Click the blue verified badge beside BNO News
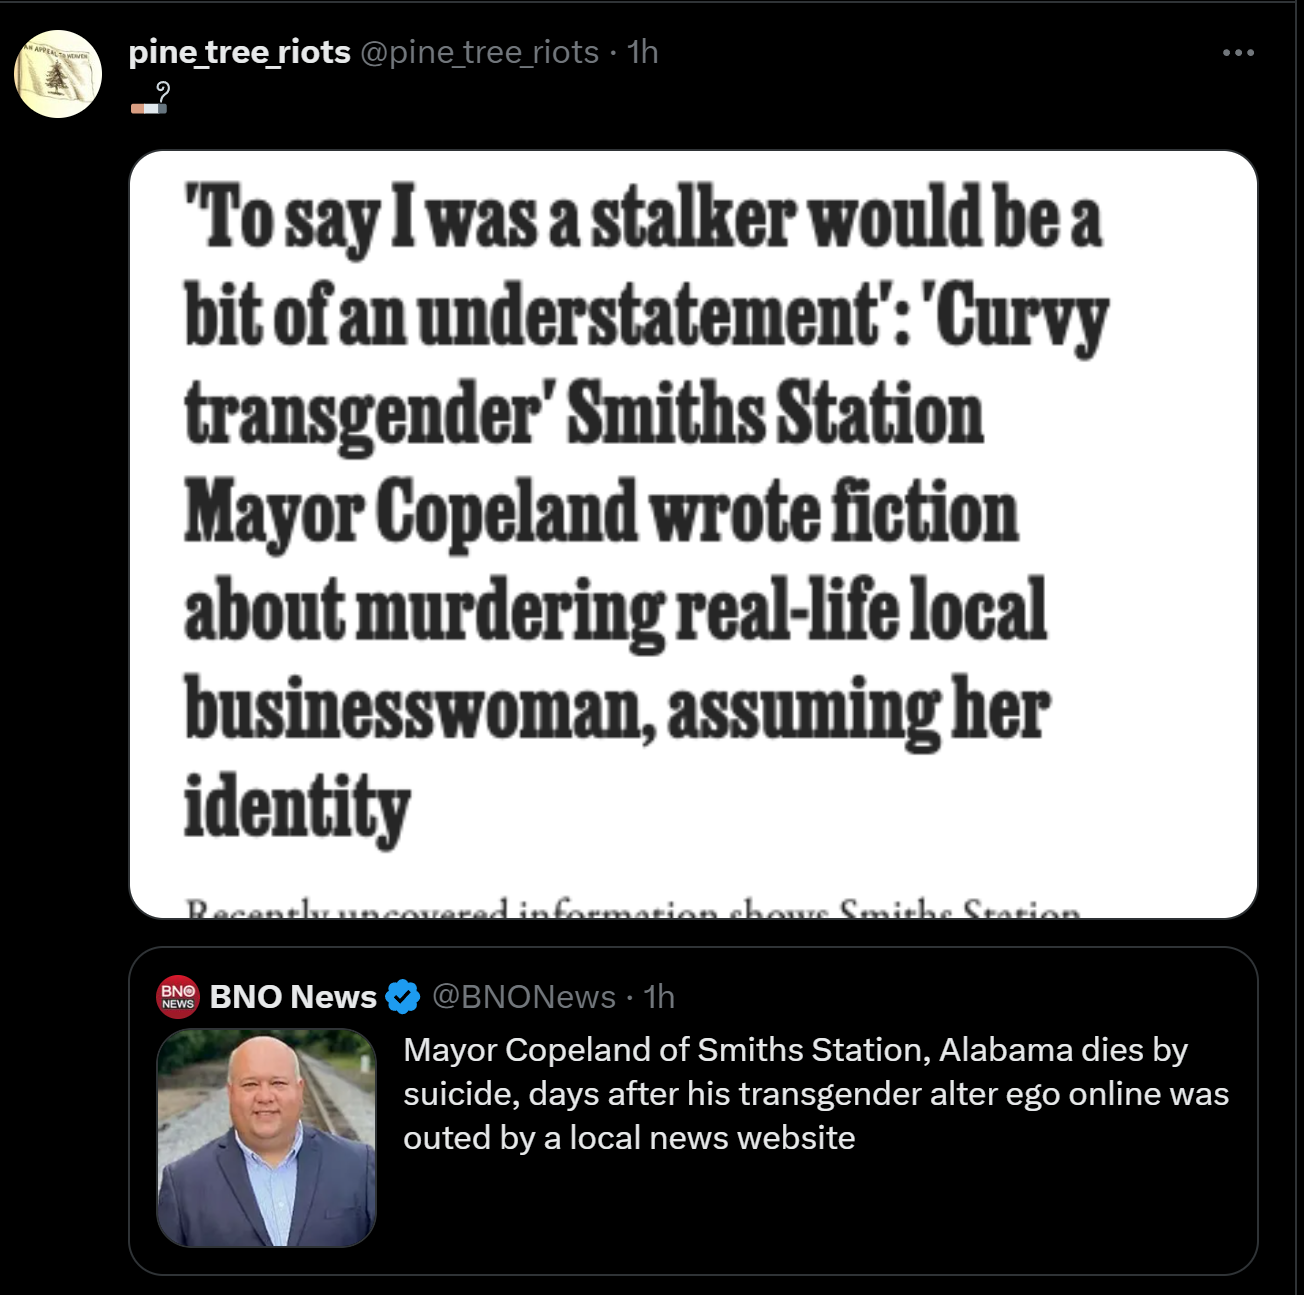1304x1295 pixels. (403, 997)
